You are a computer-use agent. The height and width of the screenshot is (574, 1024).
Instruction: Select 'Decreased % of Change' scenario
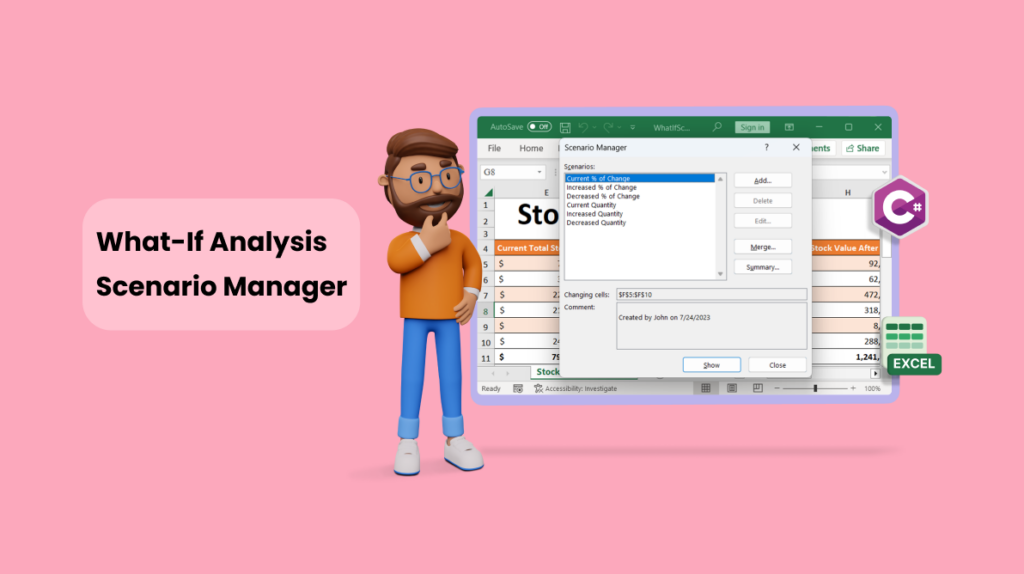[640, 196]
